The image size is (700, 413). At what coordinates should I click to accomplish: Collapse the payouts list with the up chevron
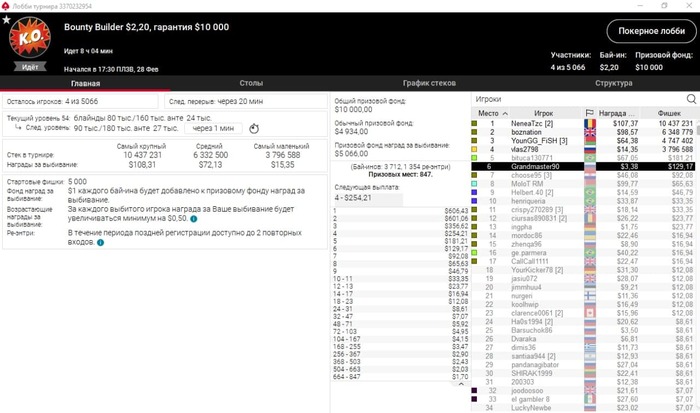coord(461,384)
